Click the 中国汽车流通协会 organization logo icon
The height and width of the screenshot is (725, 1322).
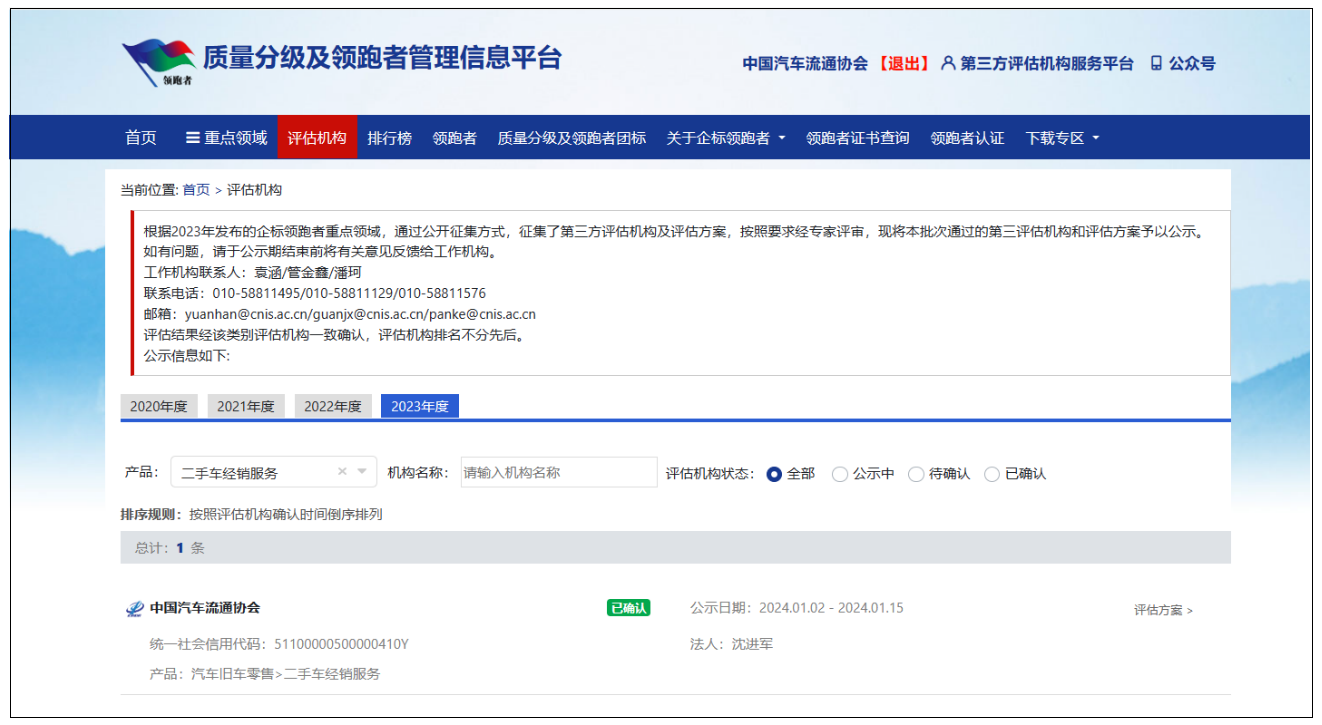click(134, 608)
